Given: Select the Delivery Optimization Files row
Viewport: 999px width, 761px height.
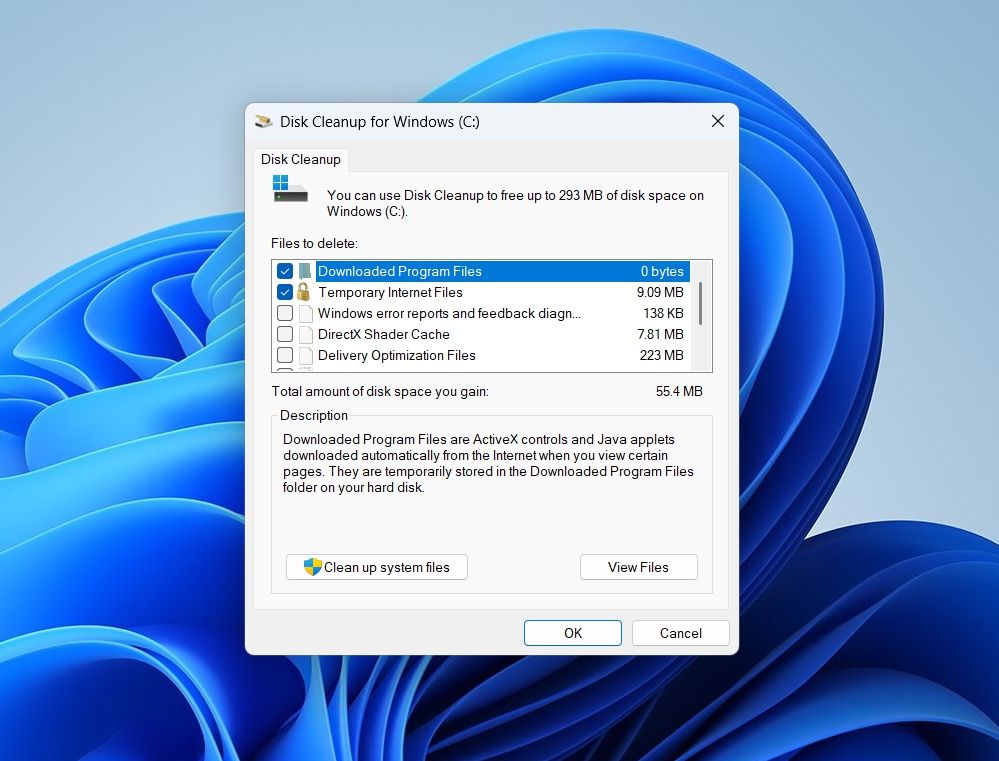Looking at the screenshot, I should 483,356.
